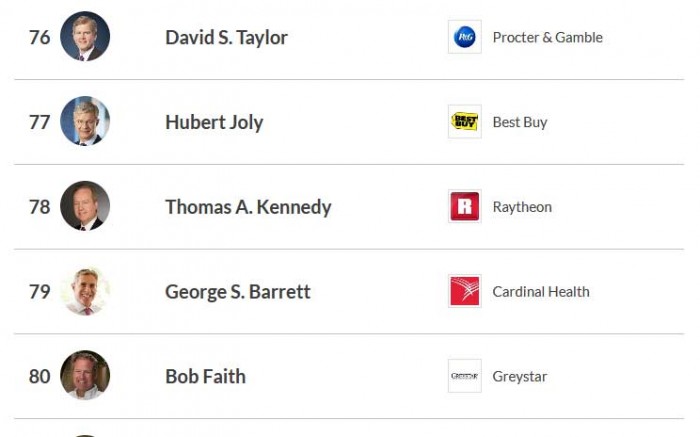The image size is (700, 437).
Task: Go to the Procter & Gamble company text
Action: point(547,38)
